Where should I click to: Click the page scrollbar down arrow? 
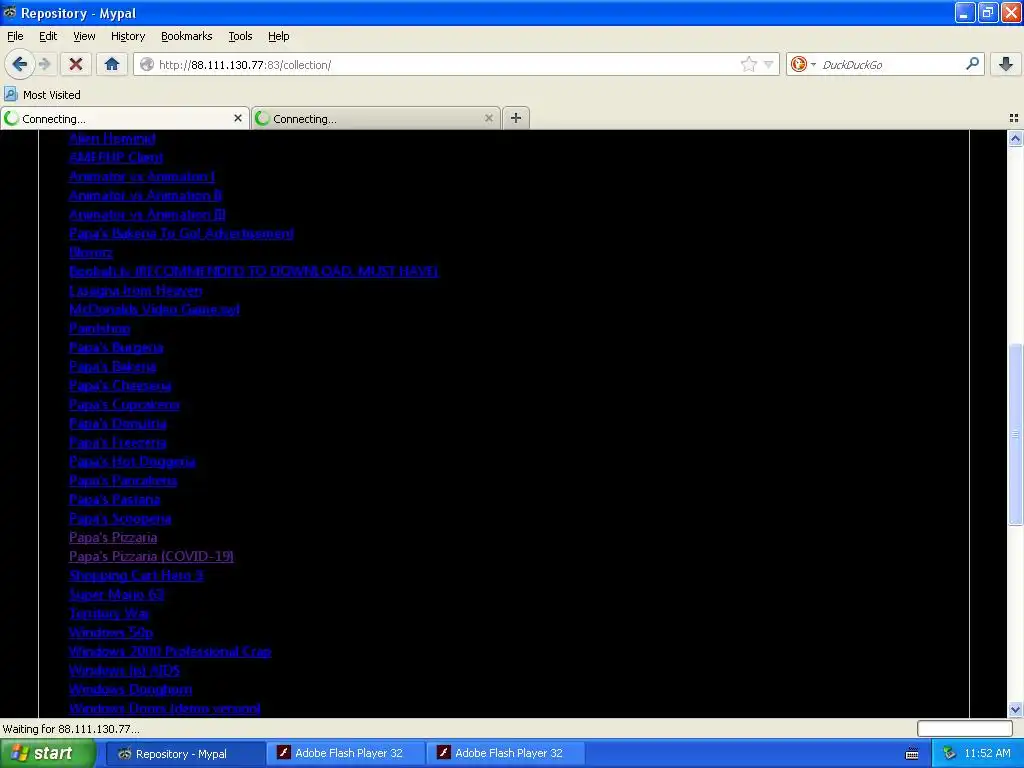click(x=1015, y=709)
